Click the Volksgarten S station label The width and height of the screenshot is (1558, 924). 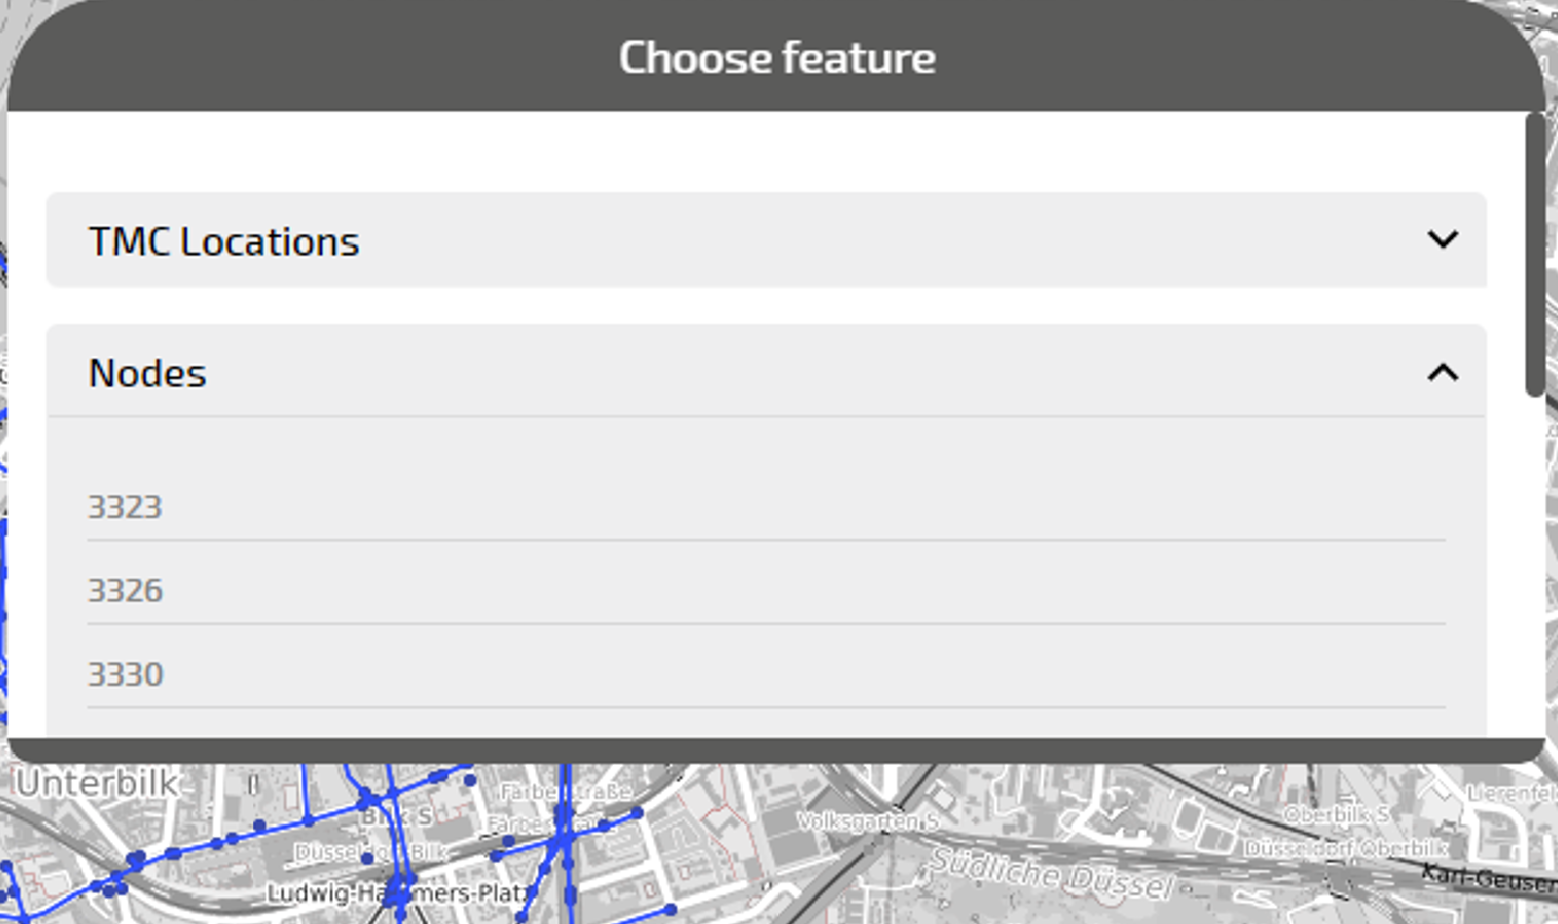[x=868, y=822]
